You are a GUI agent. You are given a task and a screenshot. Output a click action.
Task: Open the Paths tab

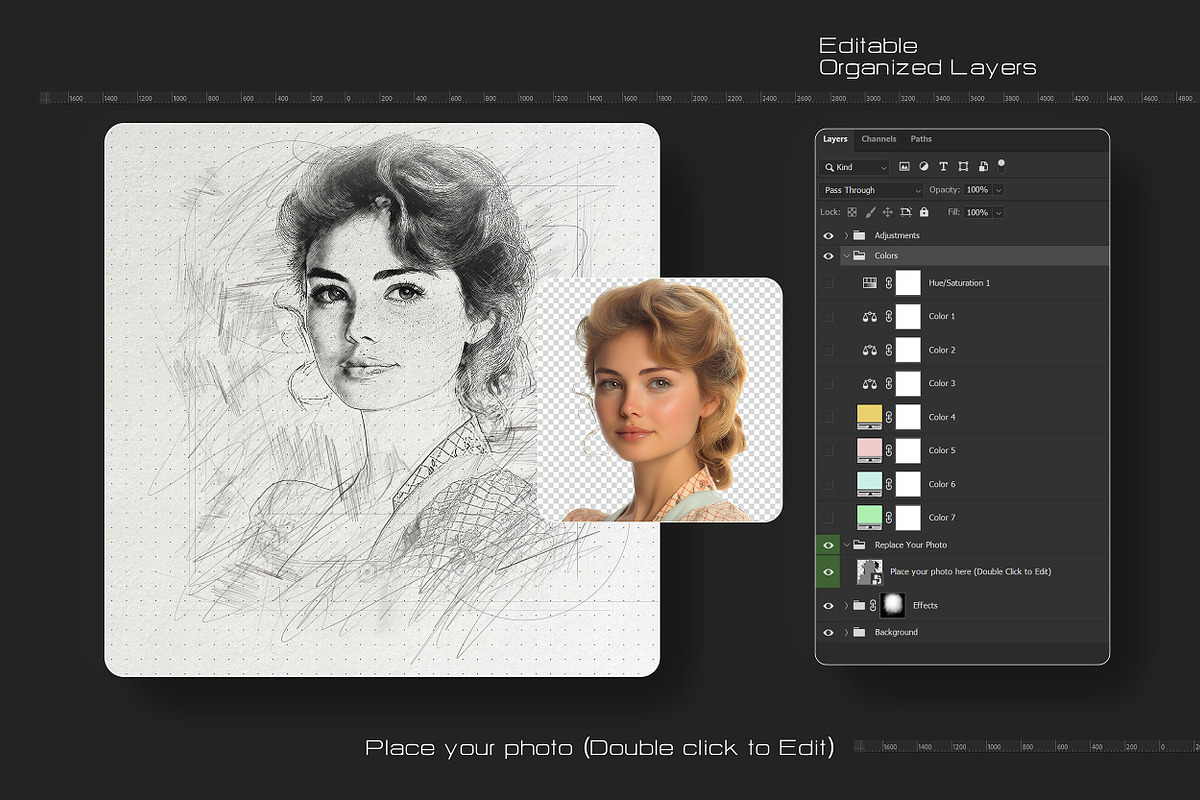point(921,139)
